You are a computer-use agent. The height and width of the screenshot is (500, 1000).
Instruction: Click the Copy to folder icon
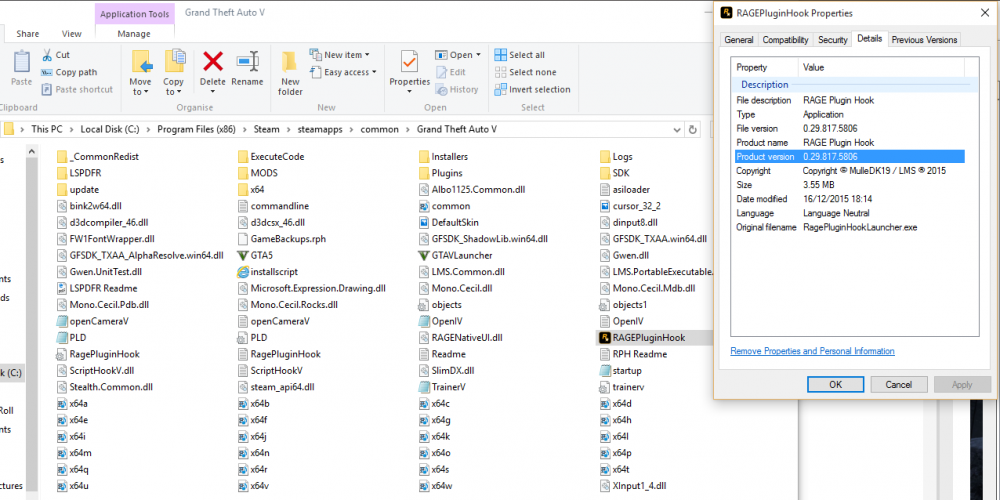tap(174, 62)
